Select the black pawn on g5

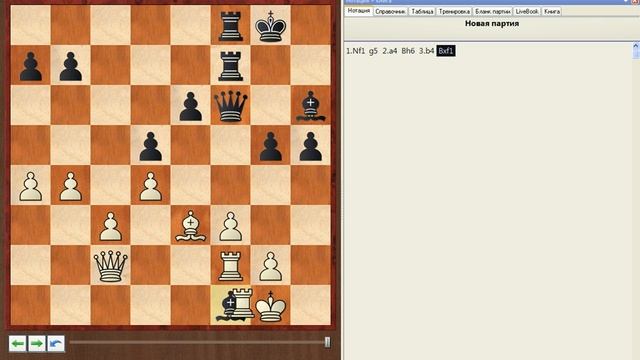[x=271, y=146]
